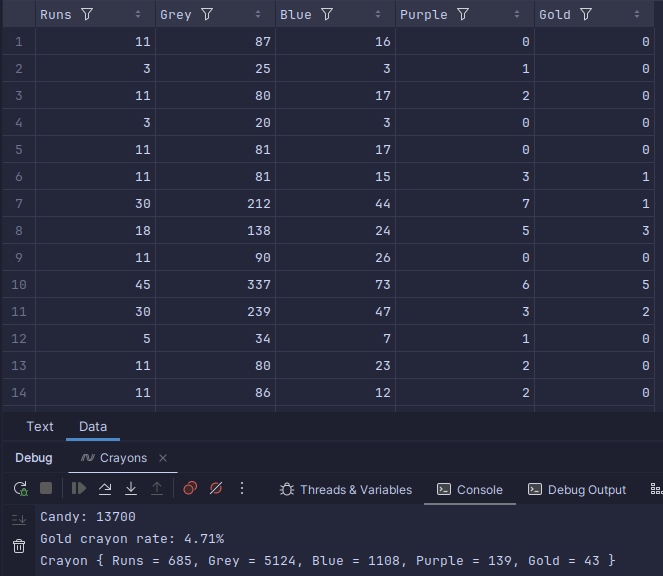
Task: Resume program execution
Action: click(x=79, y=488)
